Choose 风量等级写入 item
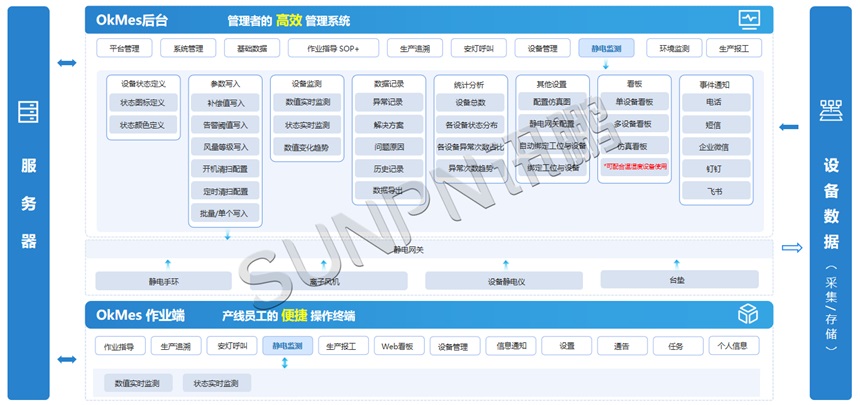Image resolution: width=860 pixels, height=405 pixels. [x=225, y=147]
